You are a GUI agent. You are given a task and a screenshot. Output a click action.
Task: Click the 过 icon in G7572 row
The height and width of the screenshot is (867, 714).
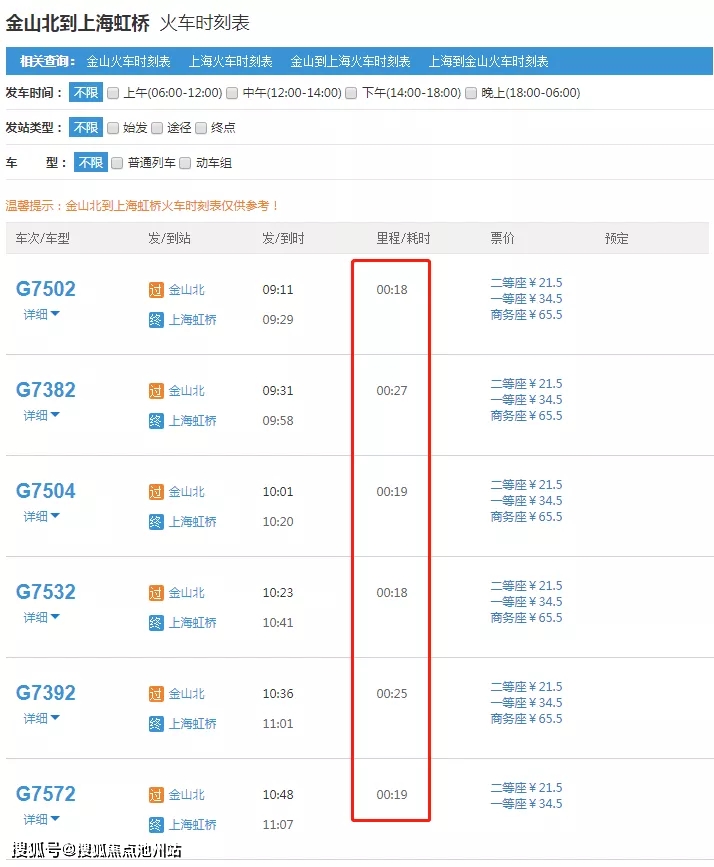tap(156, 795)
